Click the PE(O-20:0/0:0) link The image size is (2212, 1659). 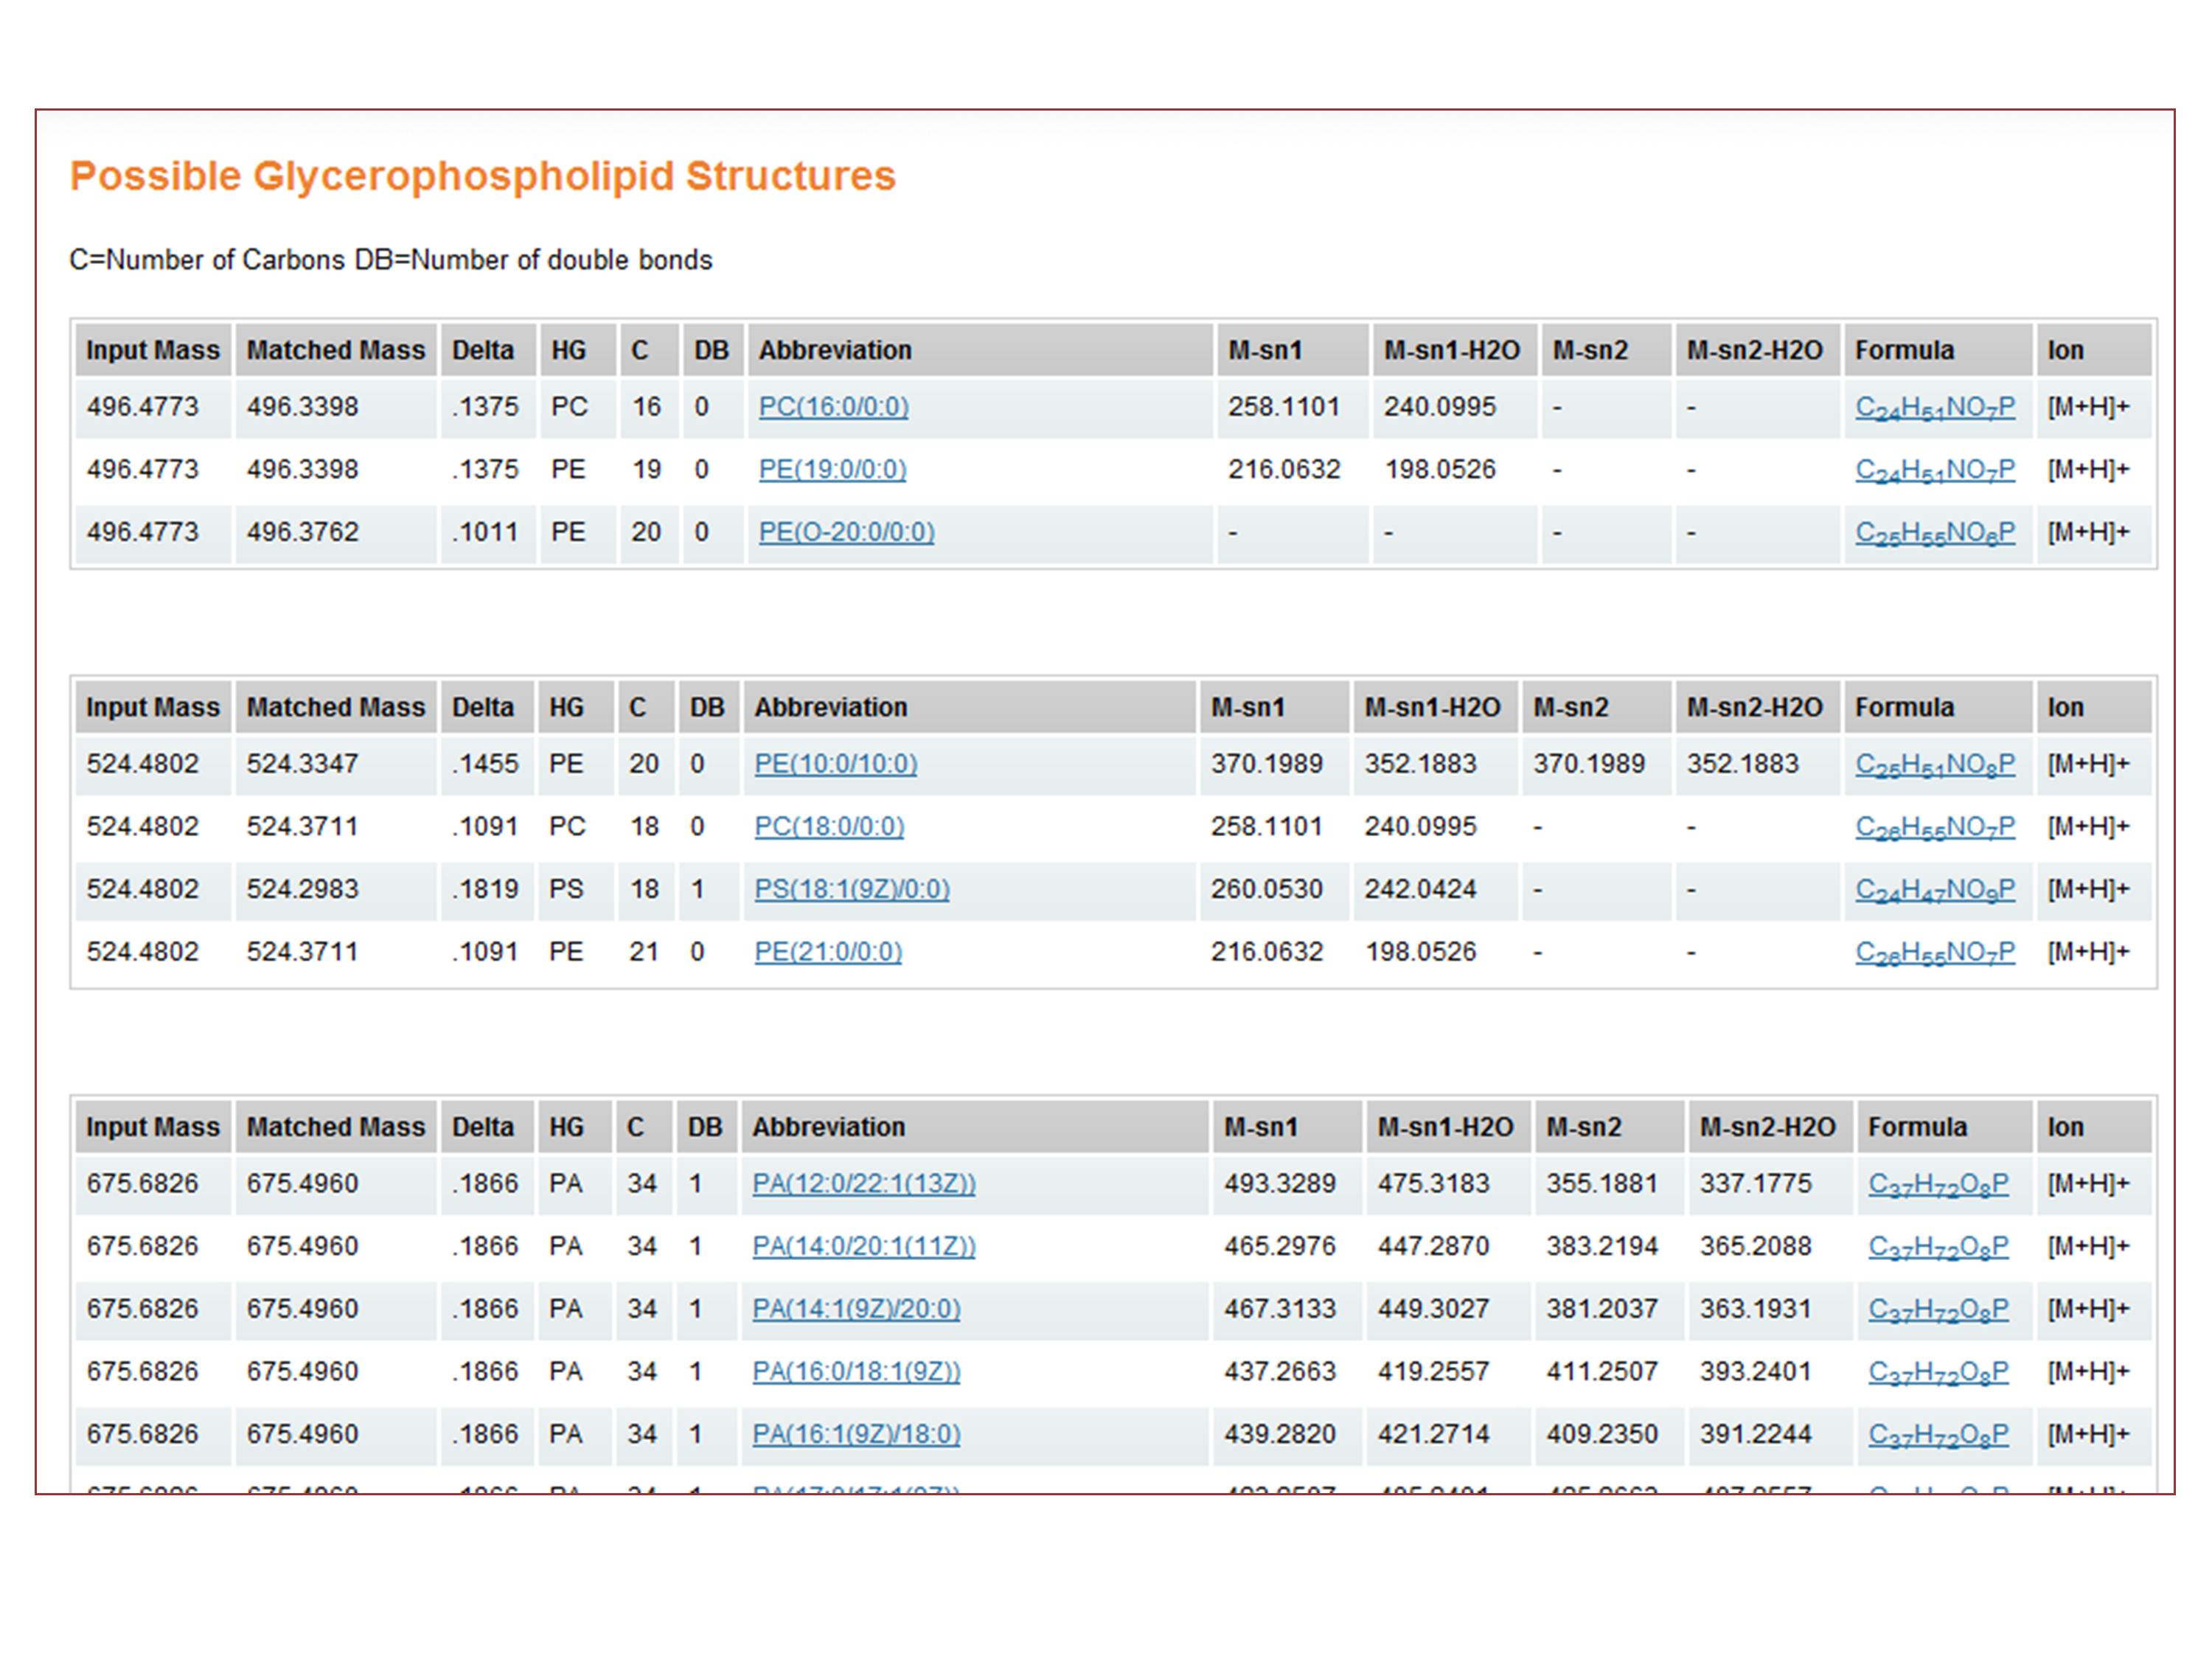(x=846, y=532)
